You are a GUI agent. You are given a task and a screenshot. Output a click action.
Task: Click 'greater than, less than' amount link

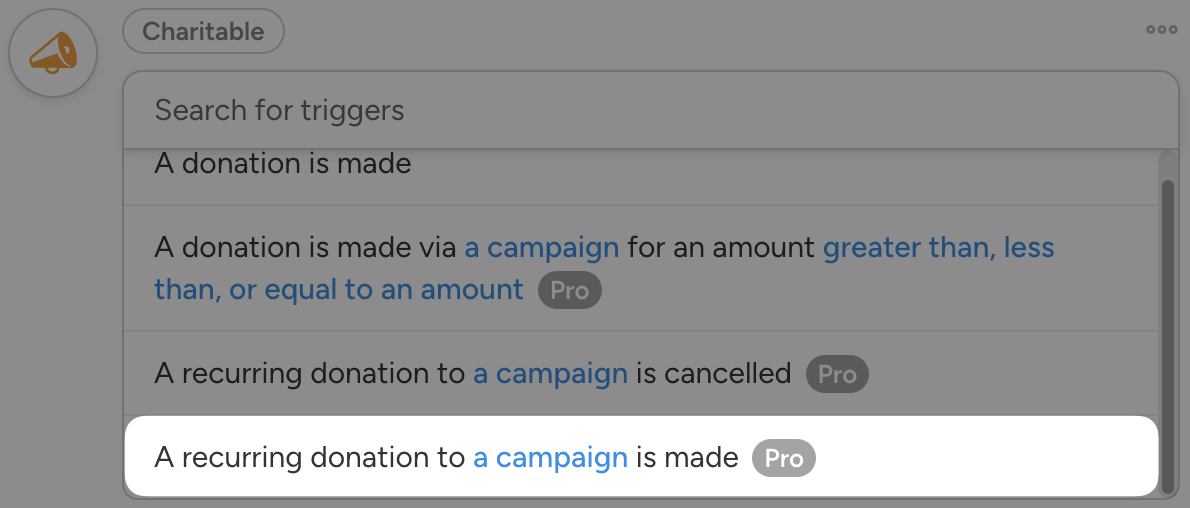coord(938,247)
